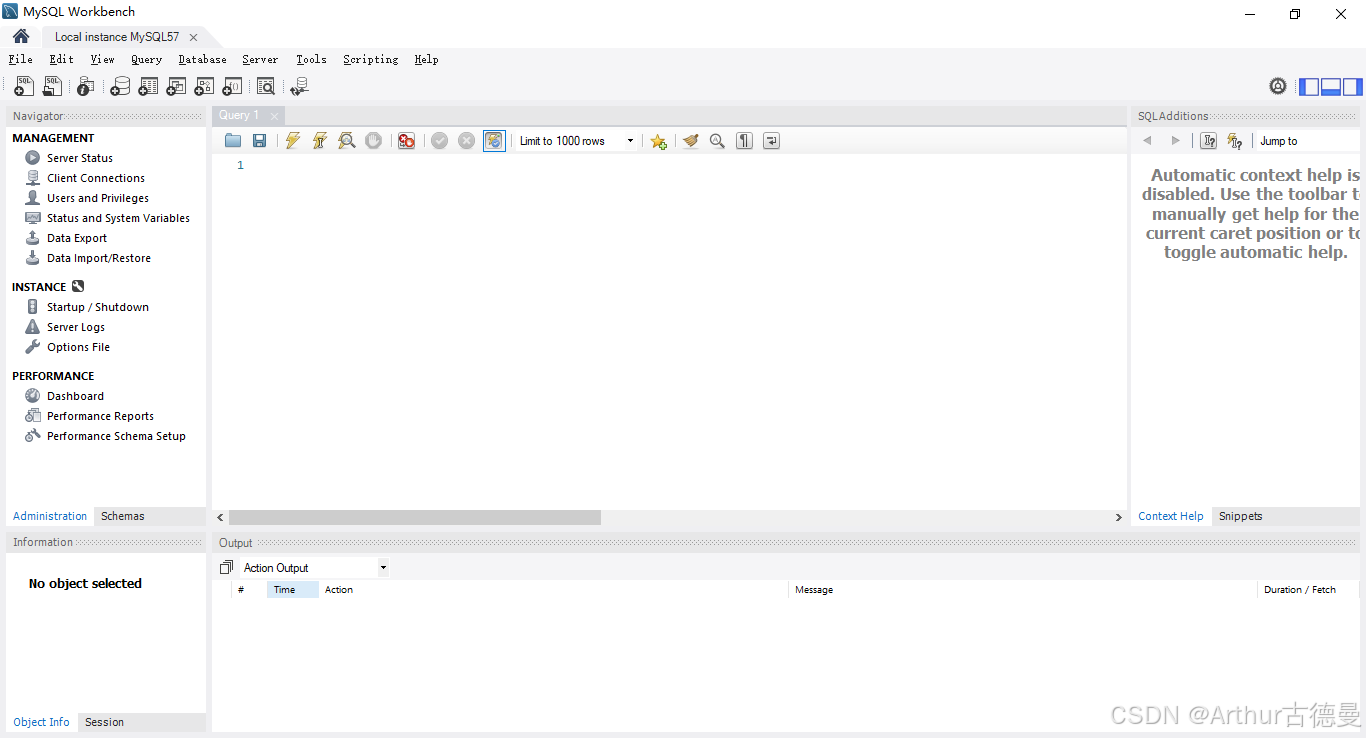Toggle the auto-commit mode button

(494, 141)
